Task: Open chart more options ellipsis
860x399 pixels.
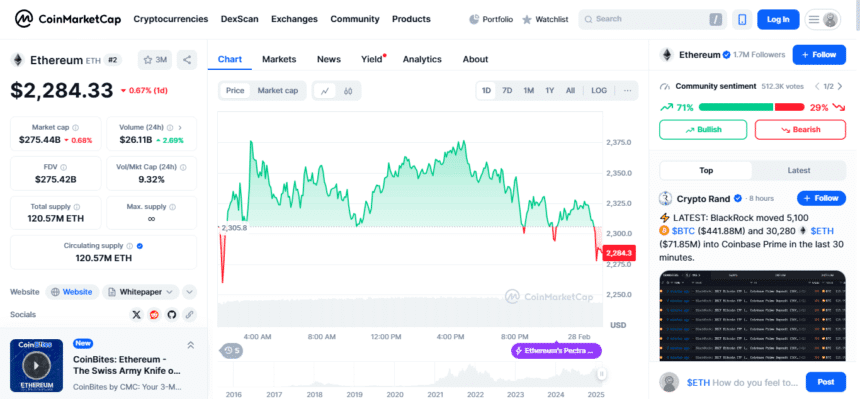Action: tap(627, 91)
